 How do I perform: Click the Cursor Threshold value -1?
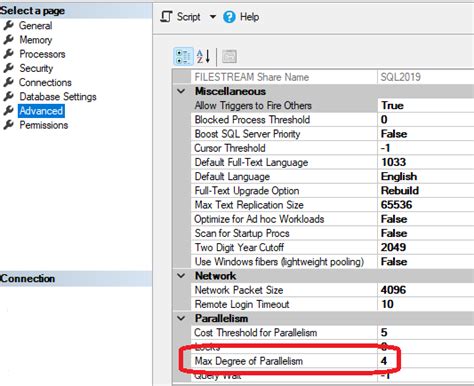pos(386,148)
